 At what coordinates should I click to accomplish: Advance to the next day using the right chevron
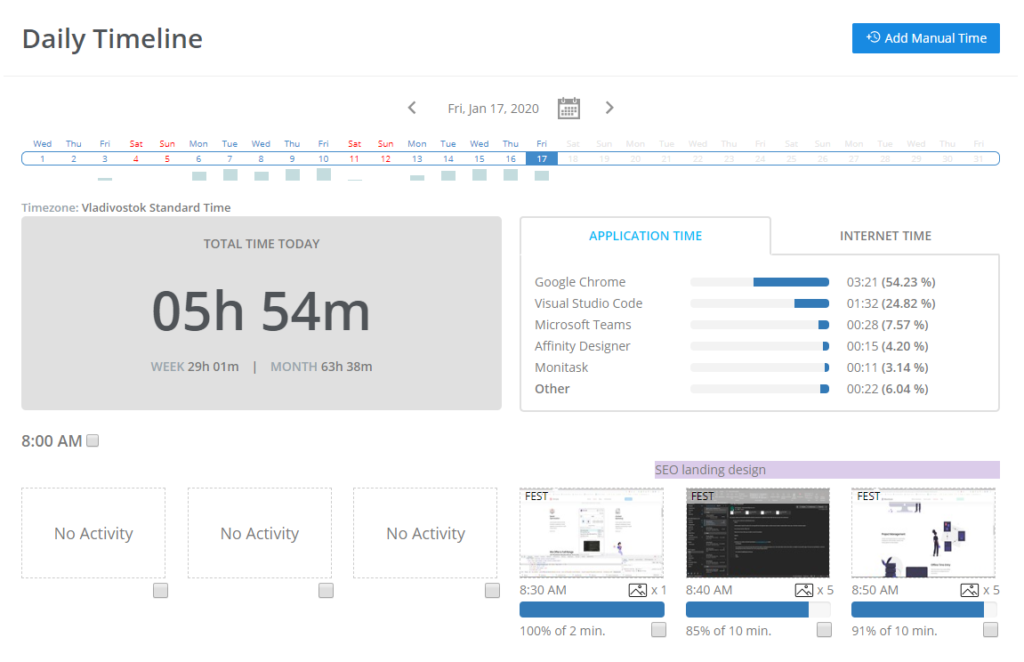click(x=610, y=107)
